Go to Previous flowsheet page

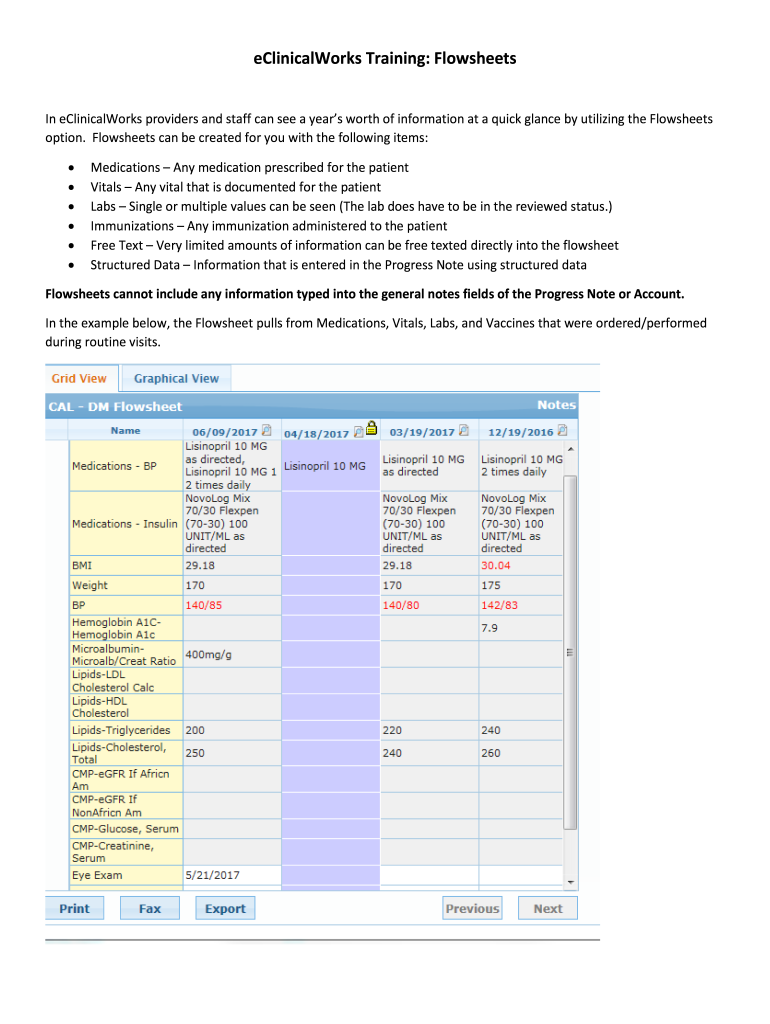point(472,908)
